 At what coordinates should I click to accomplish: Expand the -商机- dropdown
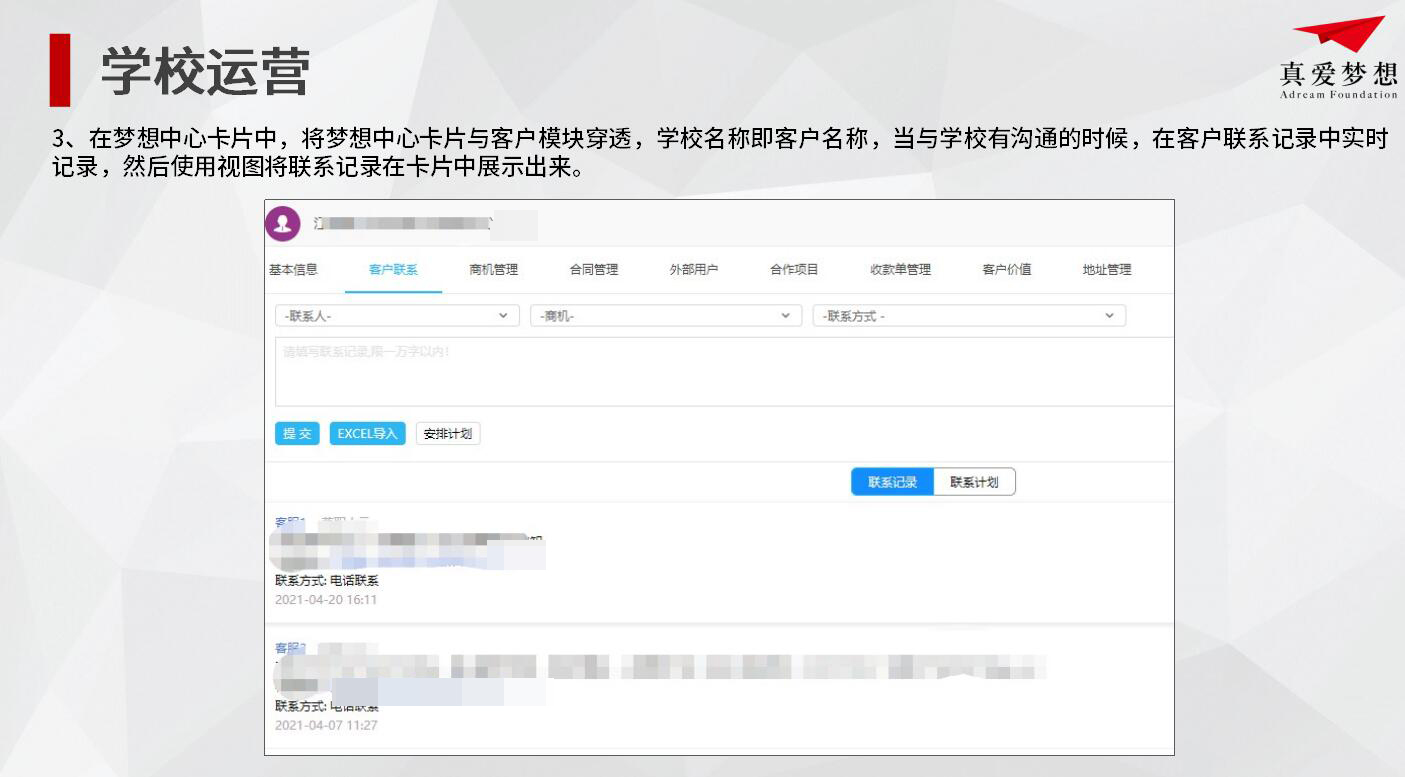pos(666,316)
